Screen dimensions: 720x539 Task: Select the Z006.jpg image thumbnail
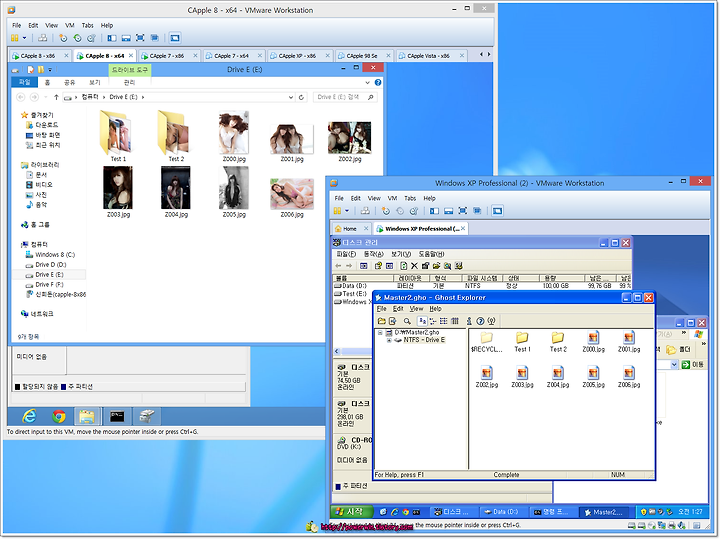point(292,197)
